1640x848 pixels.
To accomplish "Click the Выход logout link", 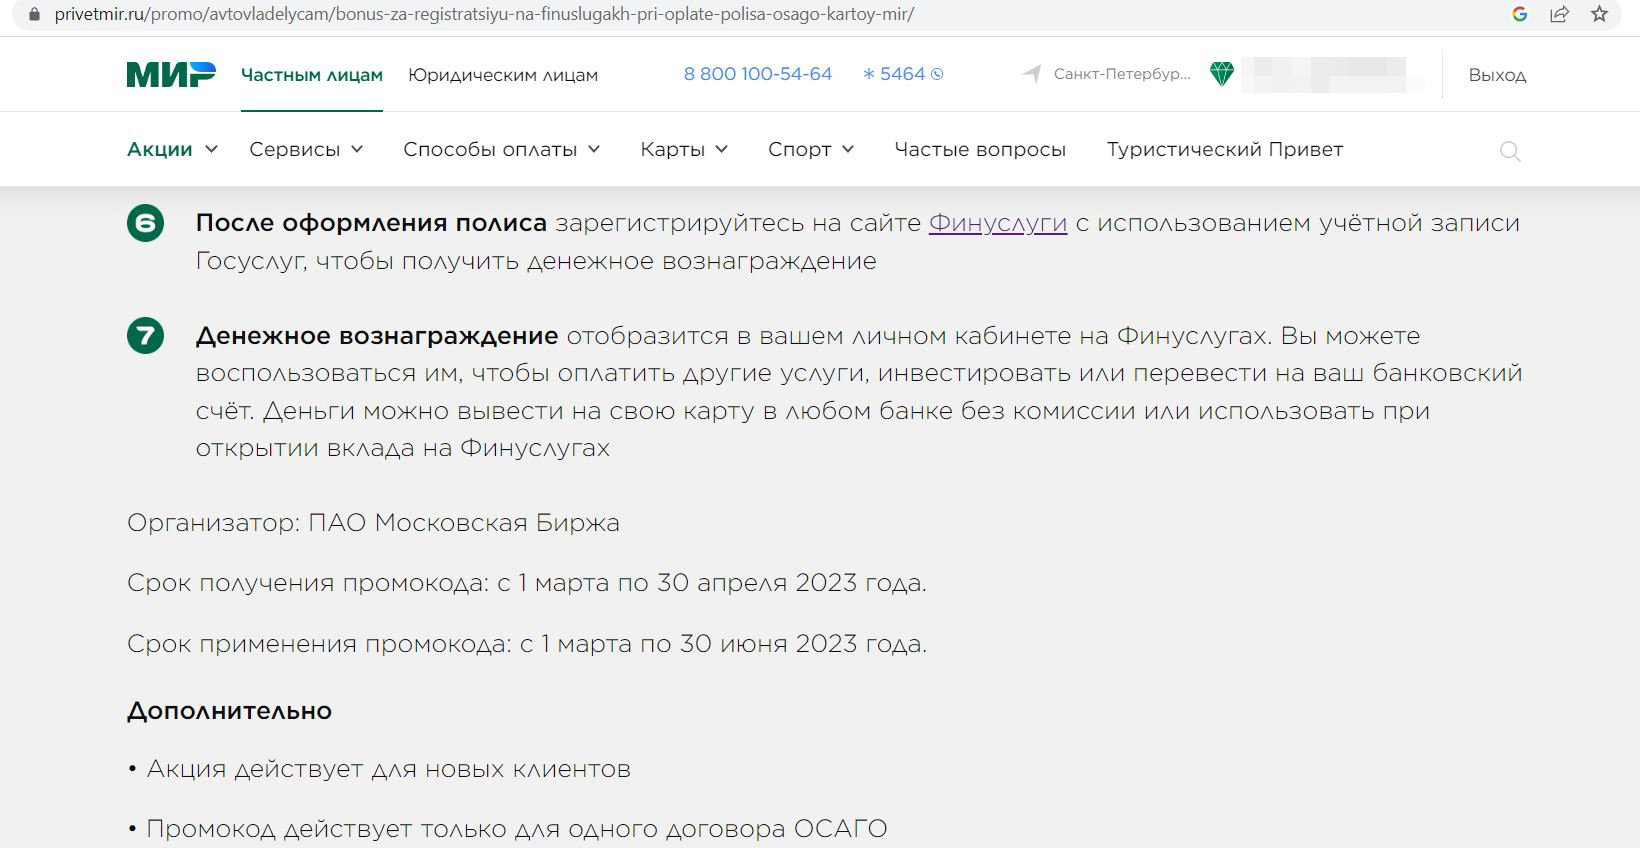I will pos(1497,75).
